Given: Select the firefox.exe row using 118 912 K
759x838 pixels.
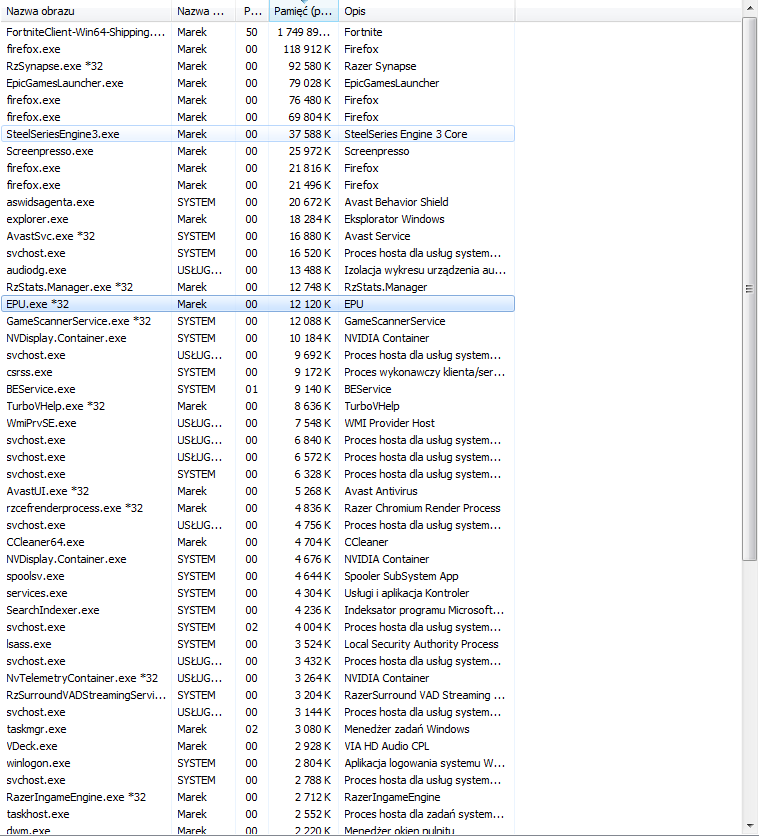Looking at the screenshot, I should [258, 49].
